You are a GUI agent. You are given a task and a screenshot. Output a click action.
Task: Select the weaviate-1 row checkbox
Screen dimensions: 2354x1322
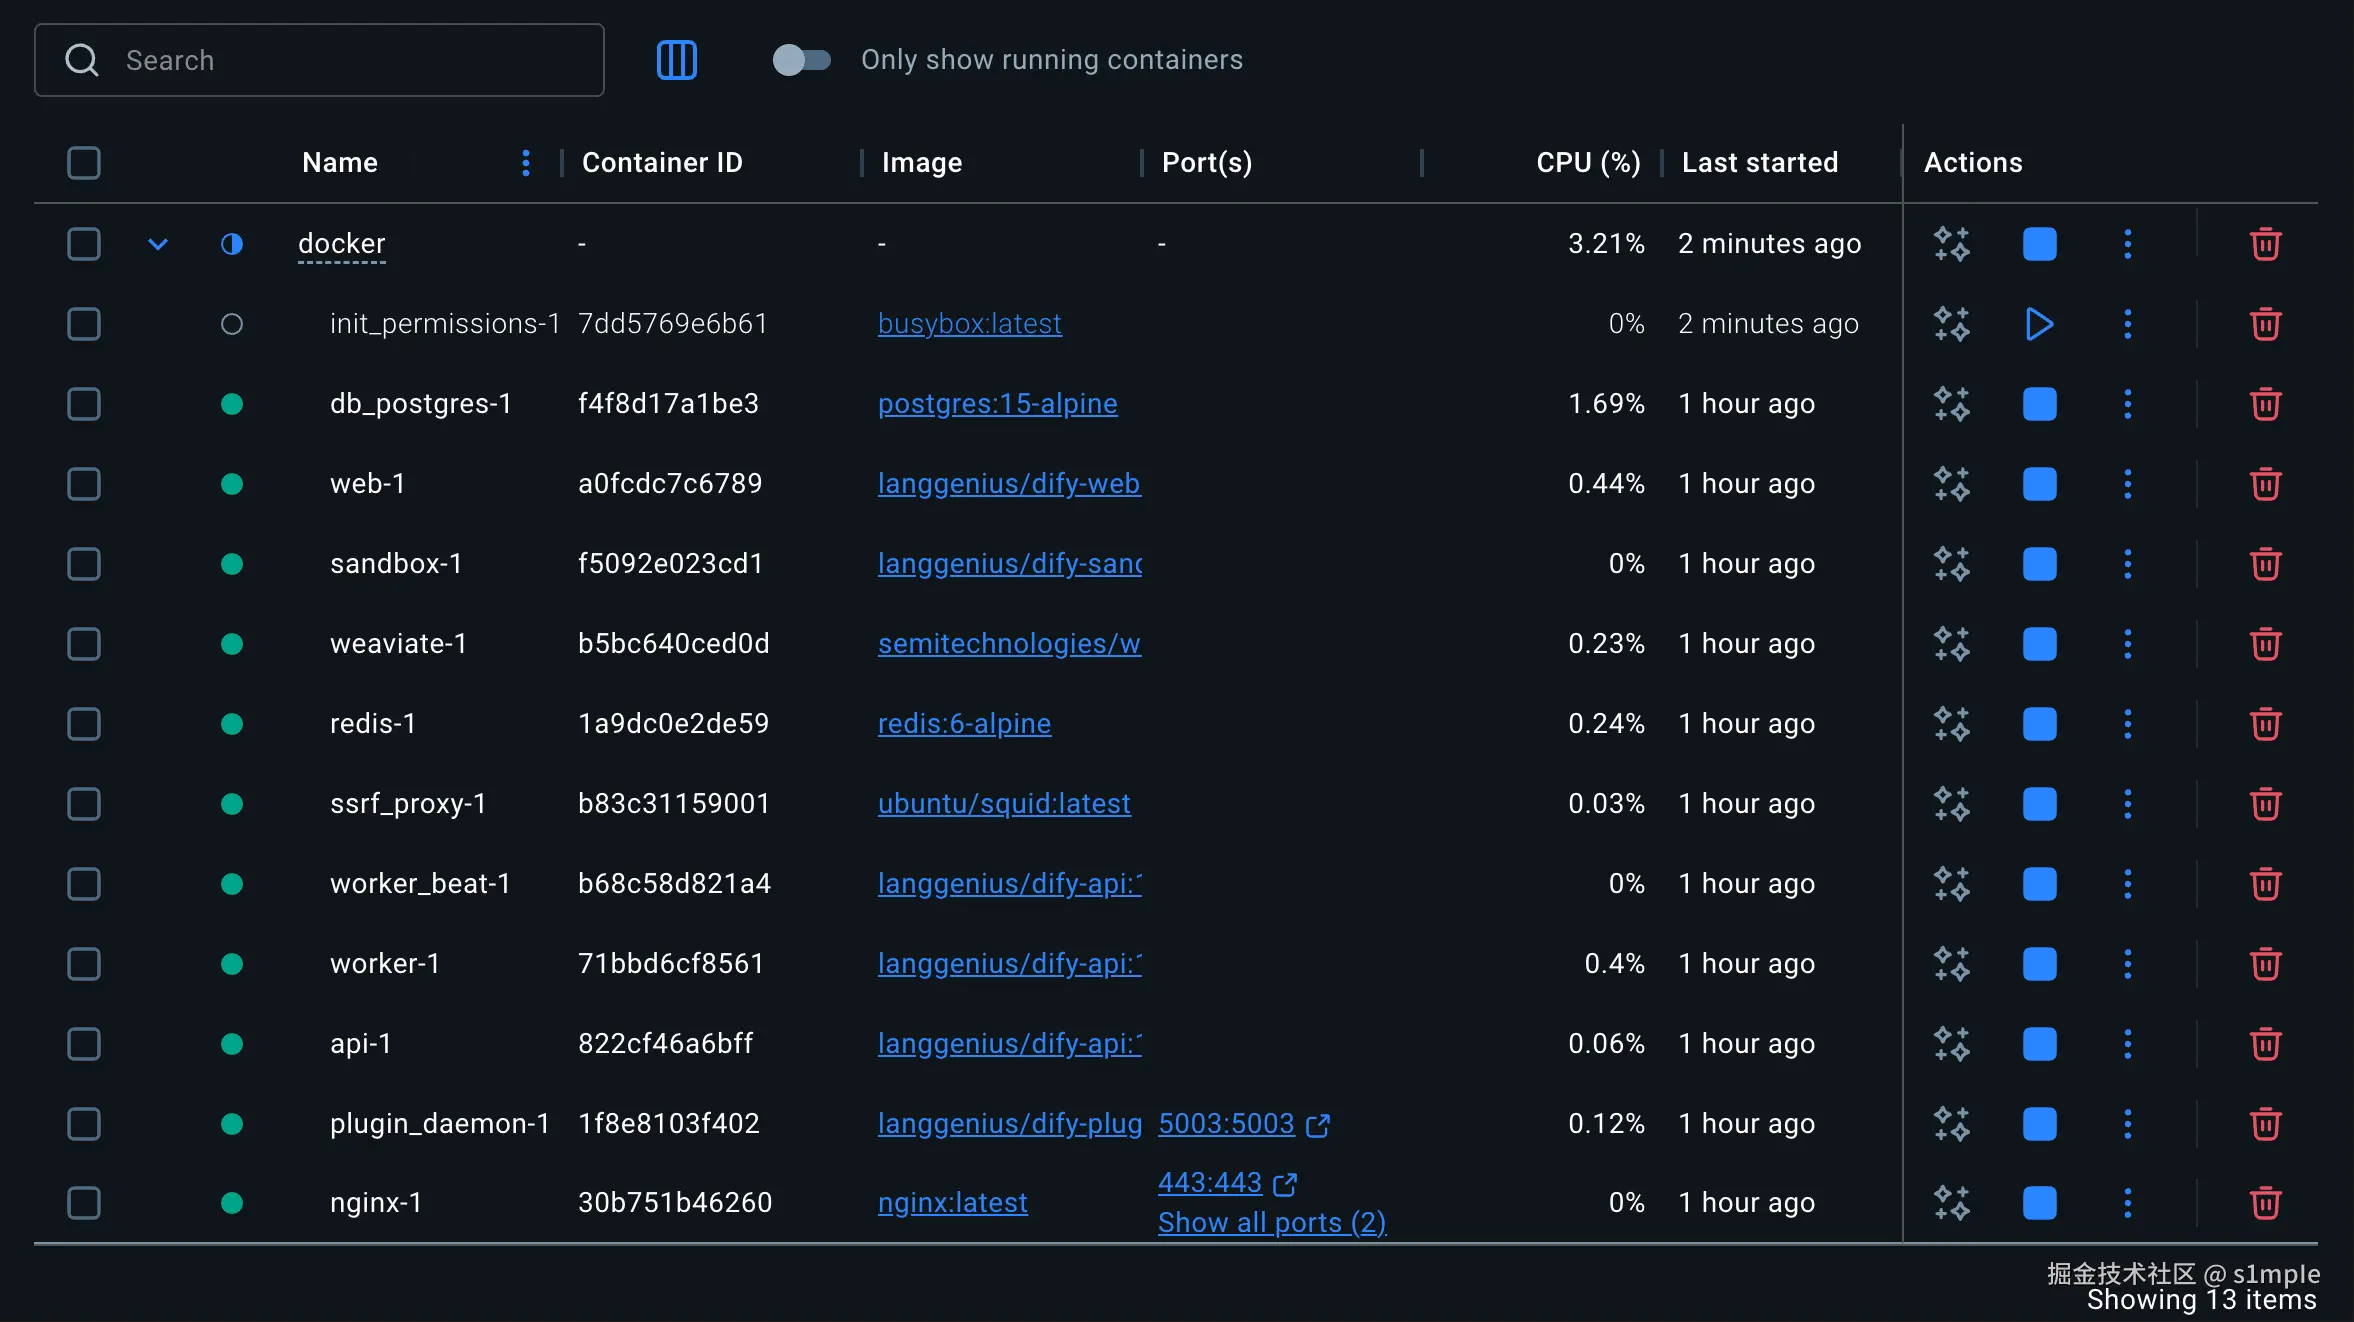point(84,644)
